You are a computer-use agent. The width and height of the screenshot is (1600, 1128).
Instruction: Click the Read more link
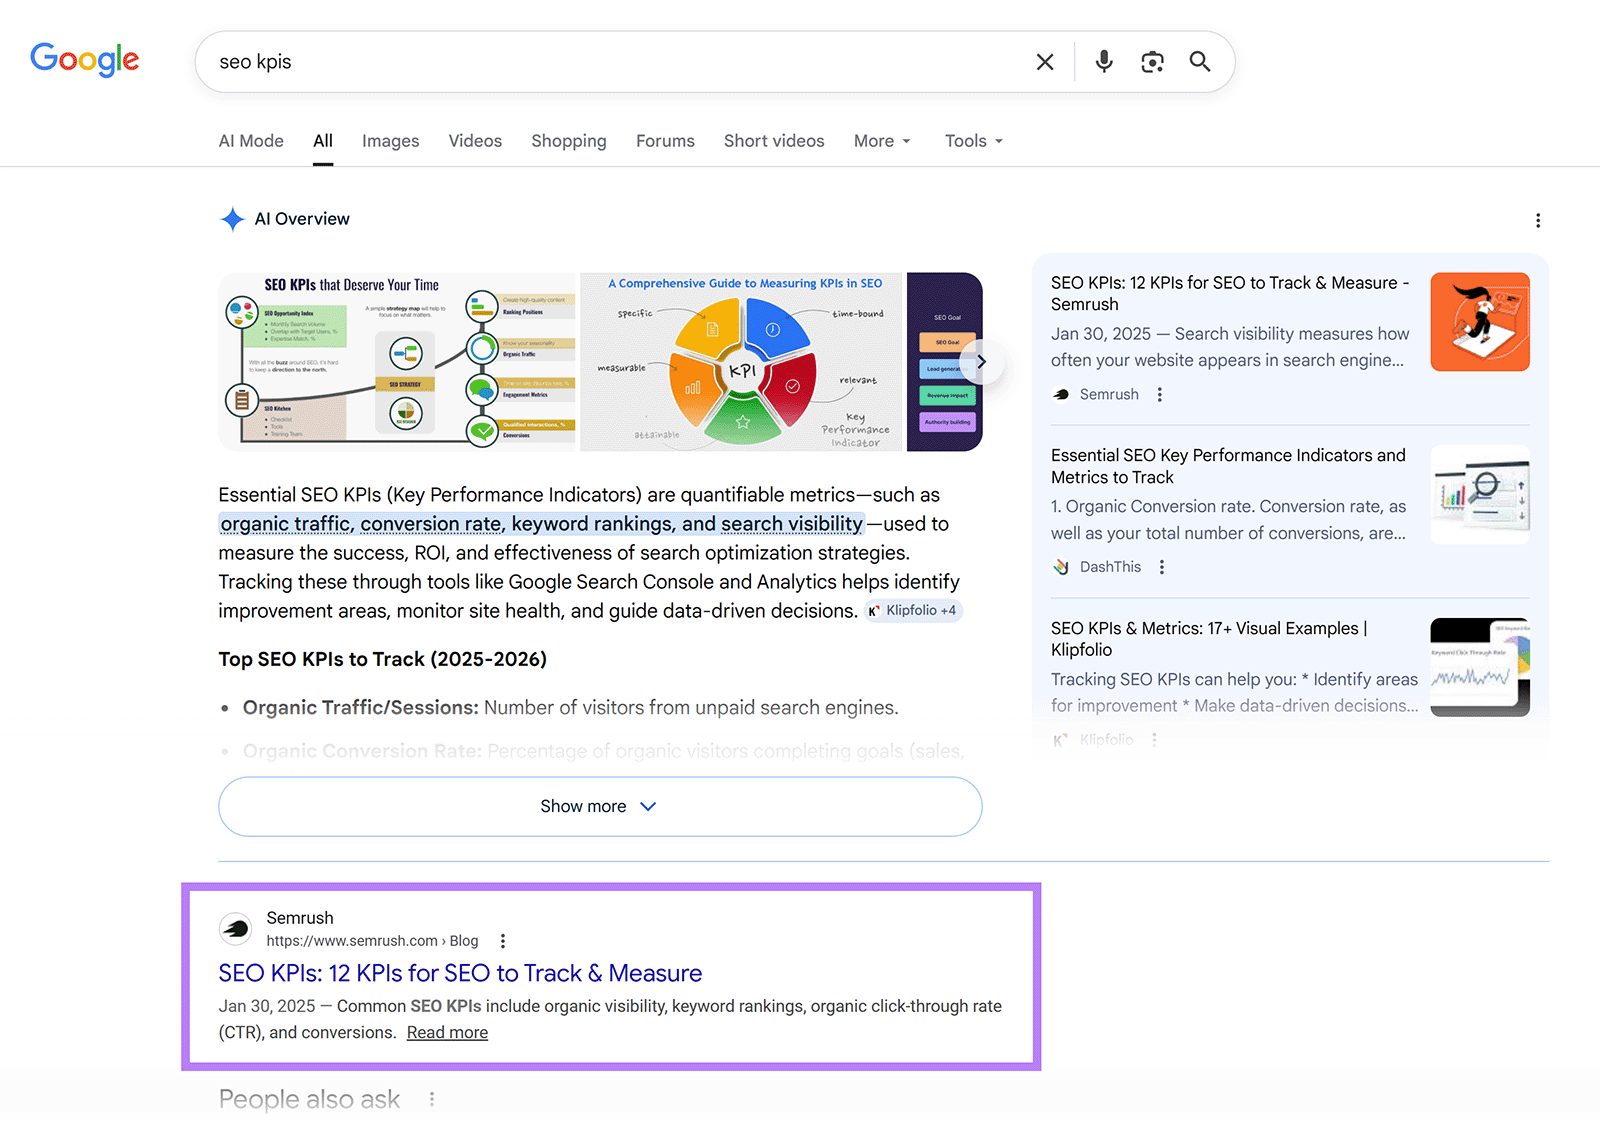point(446,1032)
